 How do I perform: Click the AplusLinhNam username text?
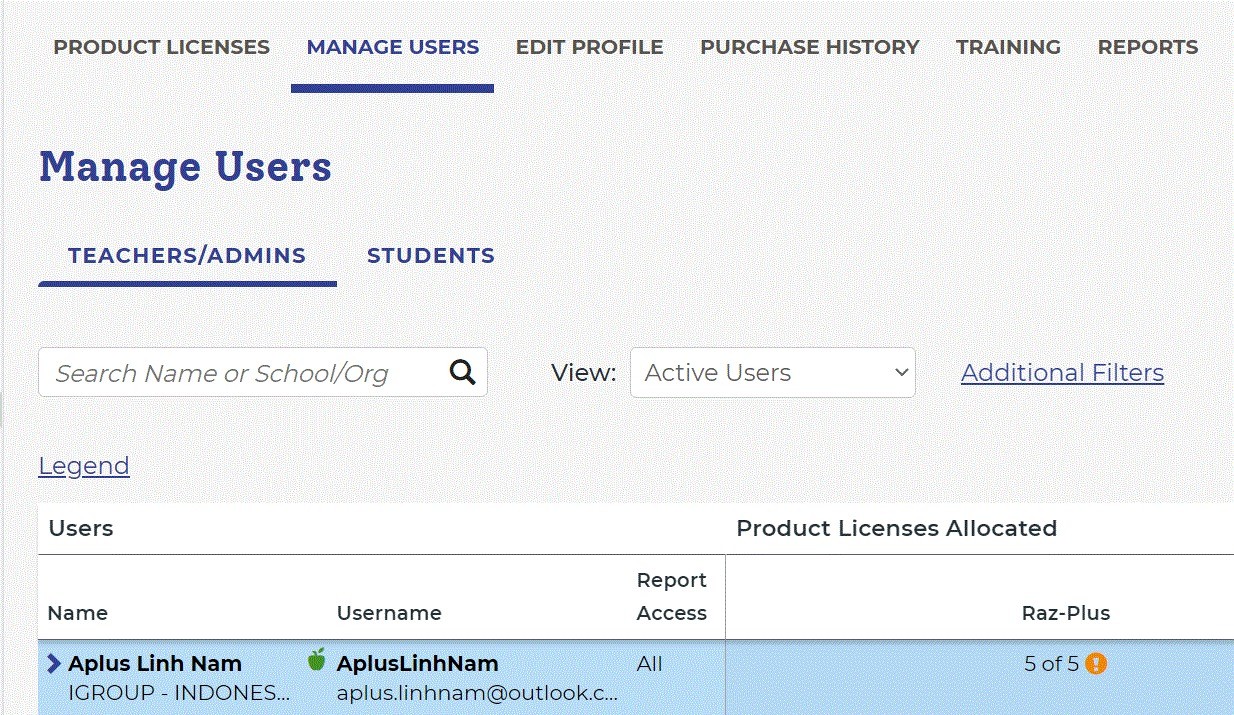[417, 664]
